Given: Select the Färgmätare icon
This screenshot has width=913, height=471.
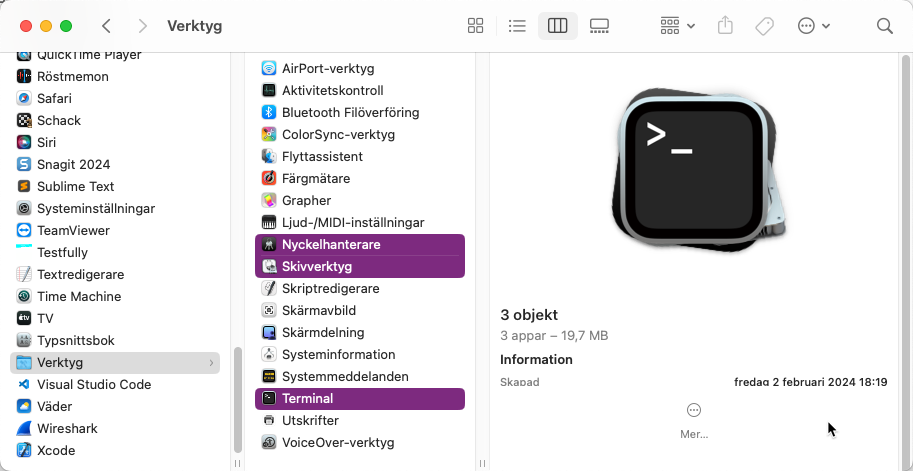Looking at the screenshot, I should (x=268, y=179).
